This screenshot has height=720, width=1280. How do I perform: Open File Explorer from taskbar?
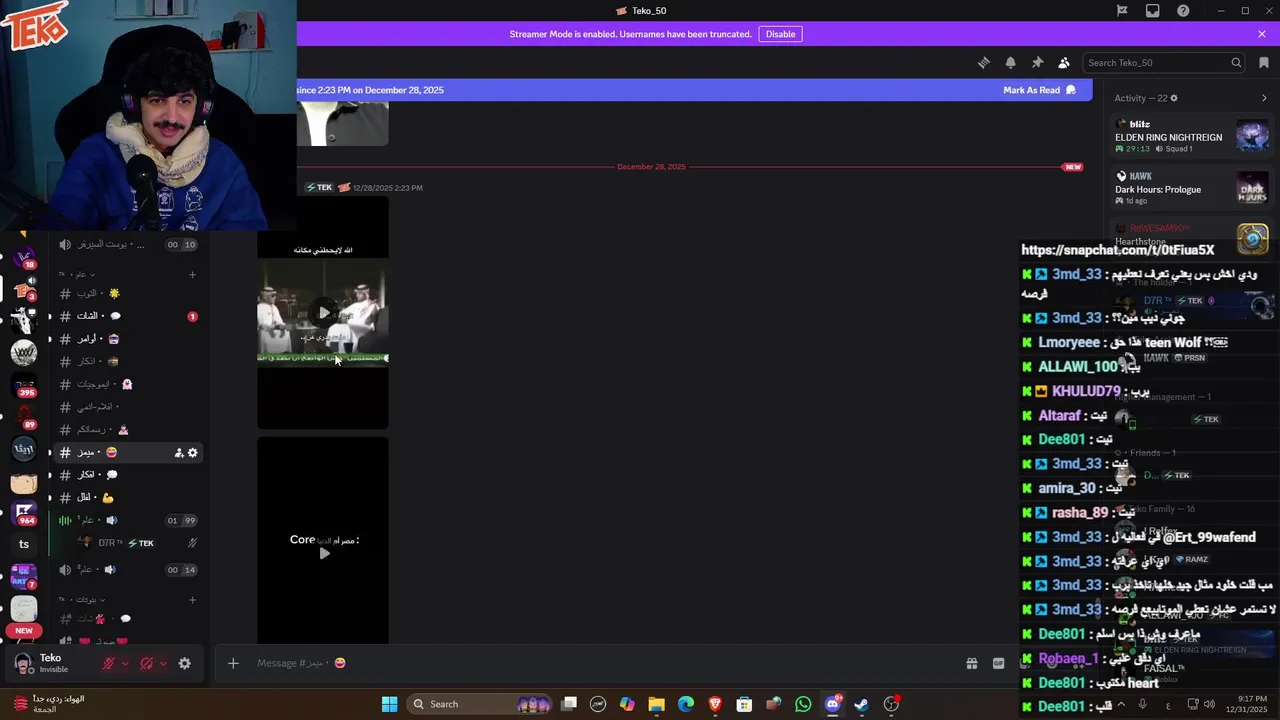tap(656, 704)
